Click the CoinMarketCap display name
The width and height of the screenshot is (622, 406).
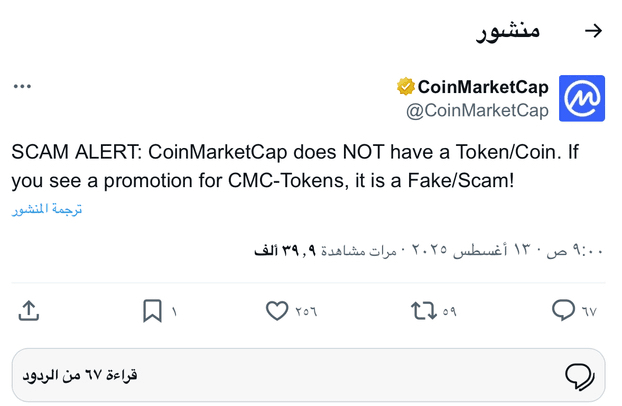tap(483, 87)
